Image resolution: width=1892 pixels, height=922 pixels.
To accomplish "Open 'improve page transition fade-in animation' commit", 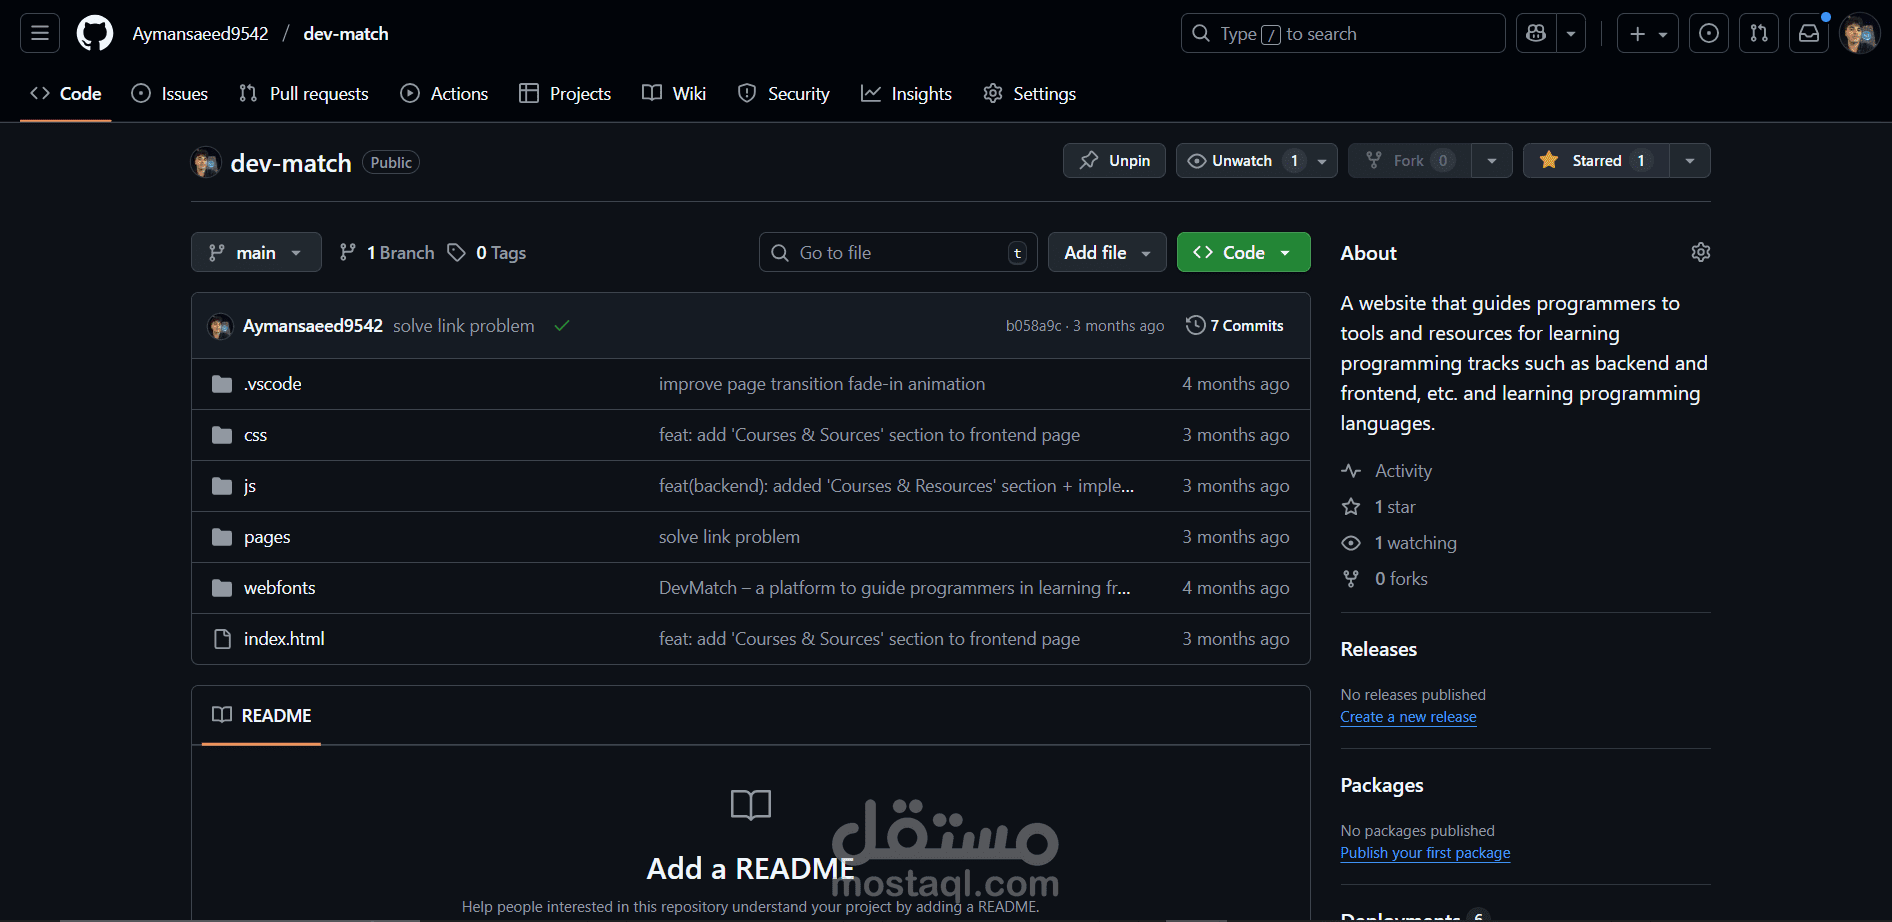I will pyautogui.click(x=822, y=384).
